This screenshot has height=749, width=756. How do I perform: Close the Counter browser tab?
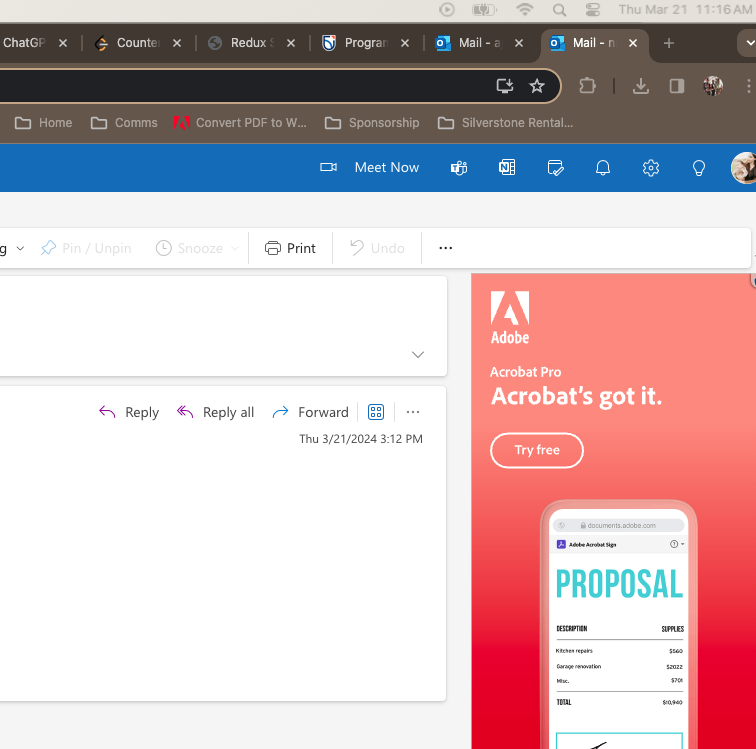(x=177, y=43)
